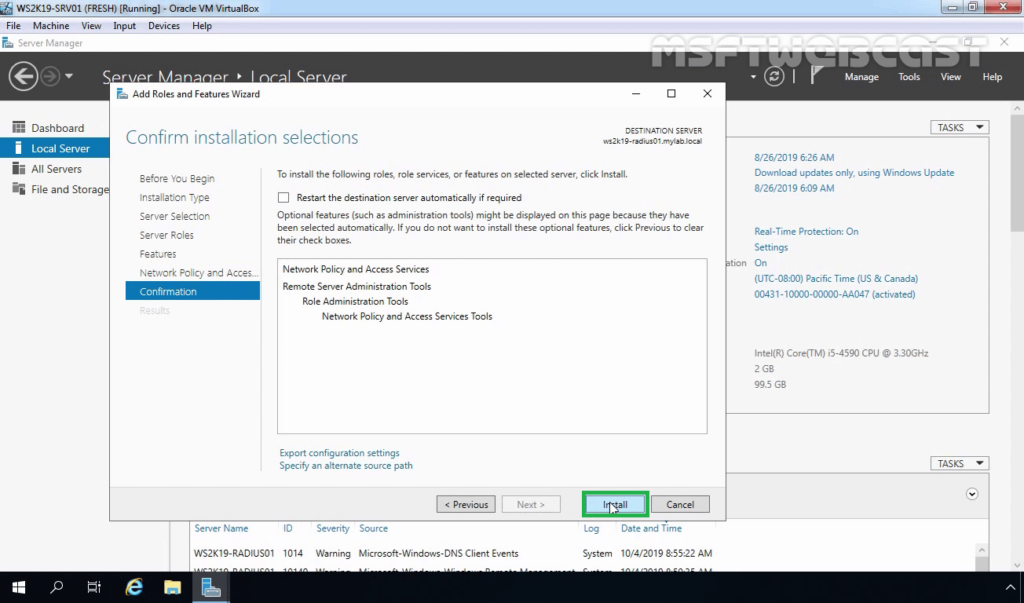Open the VirtualBox Input menu

coord(124,25)
